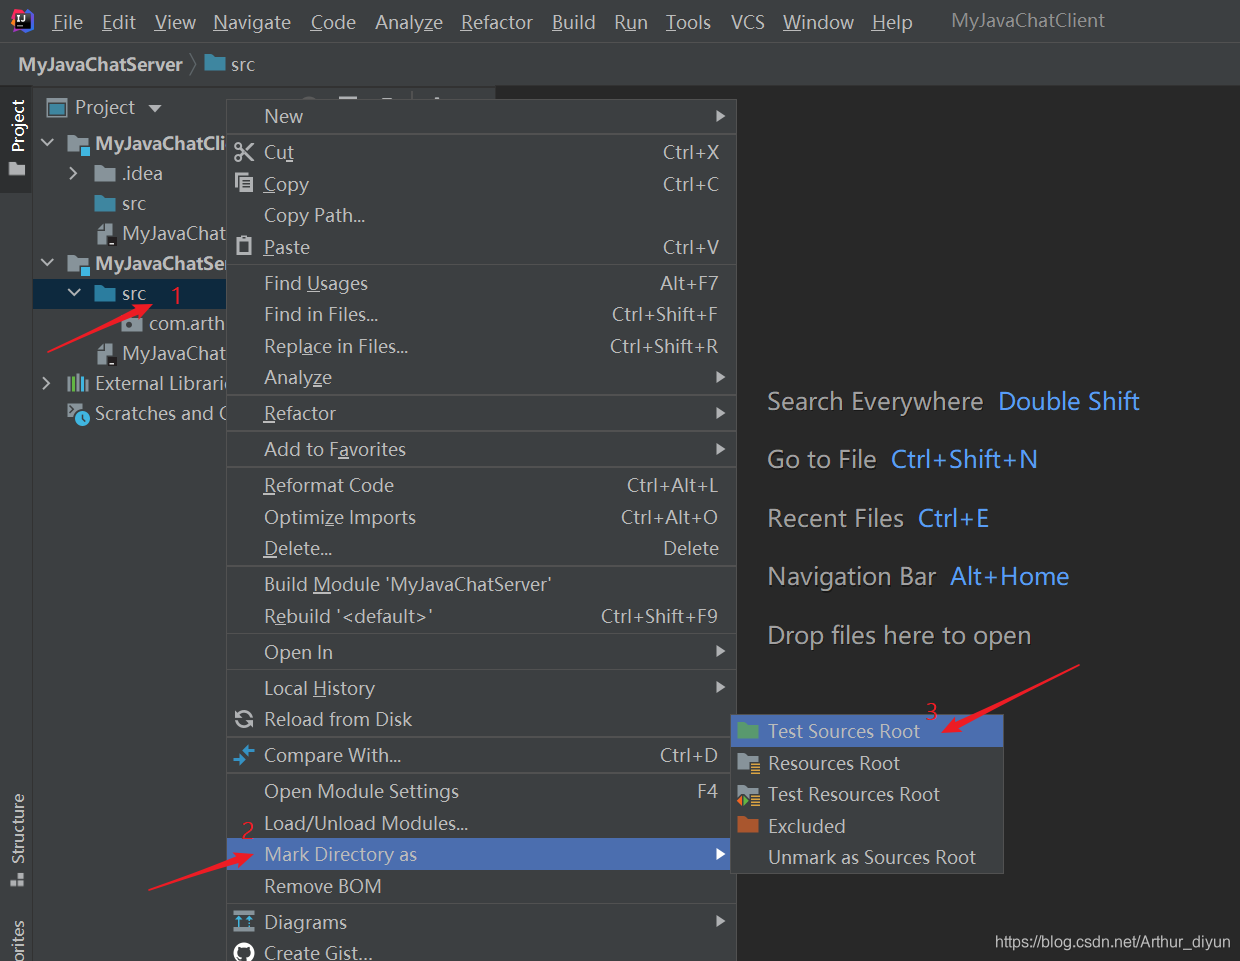Select Build Module 'MyJavaChatServer'

click(x=481, y=584)
